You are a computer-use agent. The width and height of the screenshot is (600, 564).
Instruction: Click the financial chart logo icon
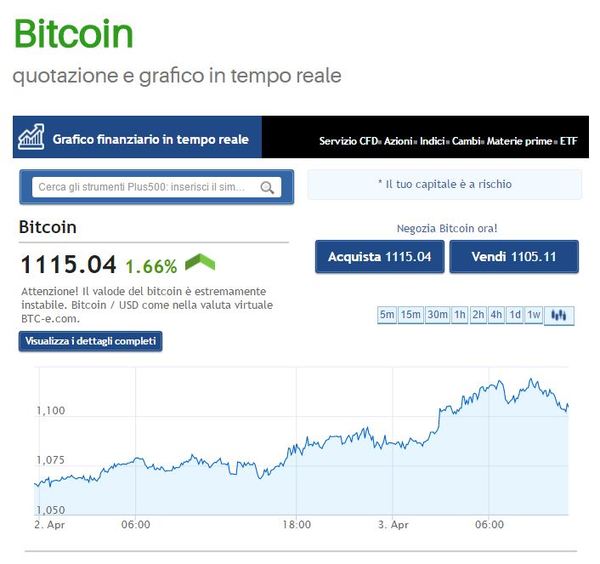(x=31, y=137)
